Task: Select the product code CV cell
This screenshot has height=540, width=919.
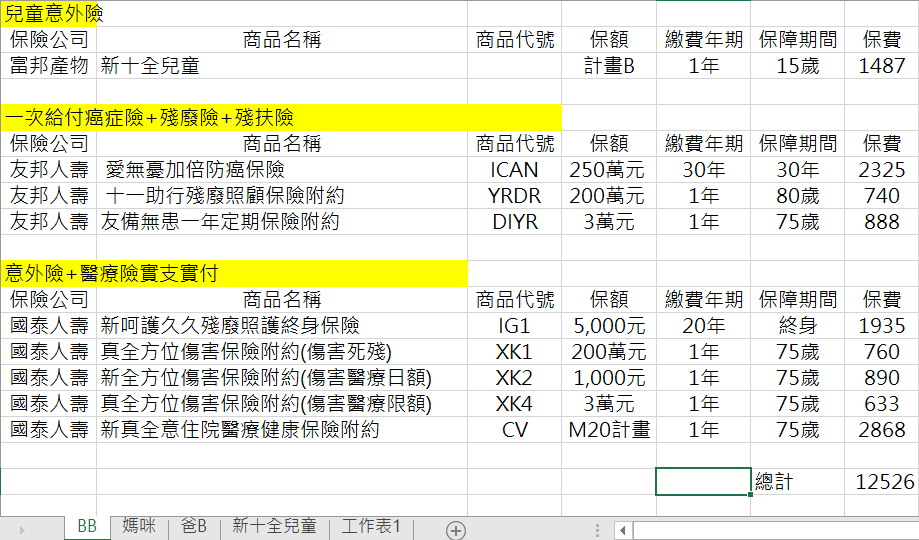Action: (x=515, y=429)
